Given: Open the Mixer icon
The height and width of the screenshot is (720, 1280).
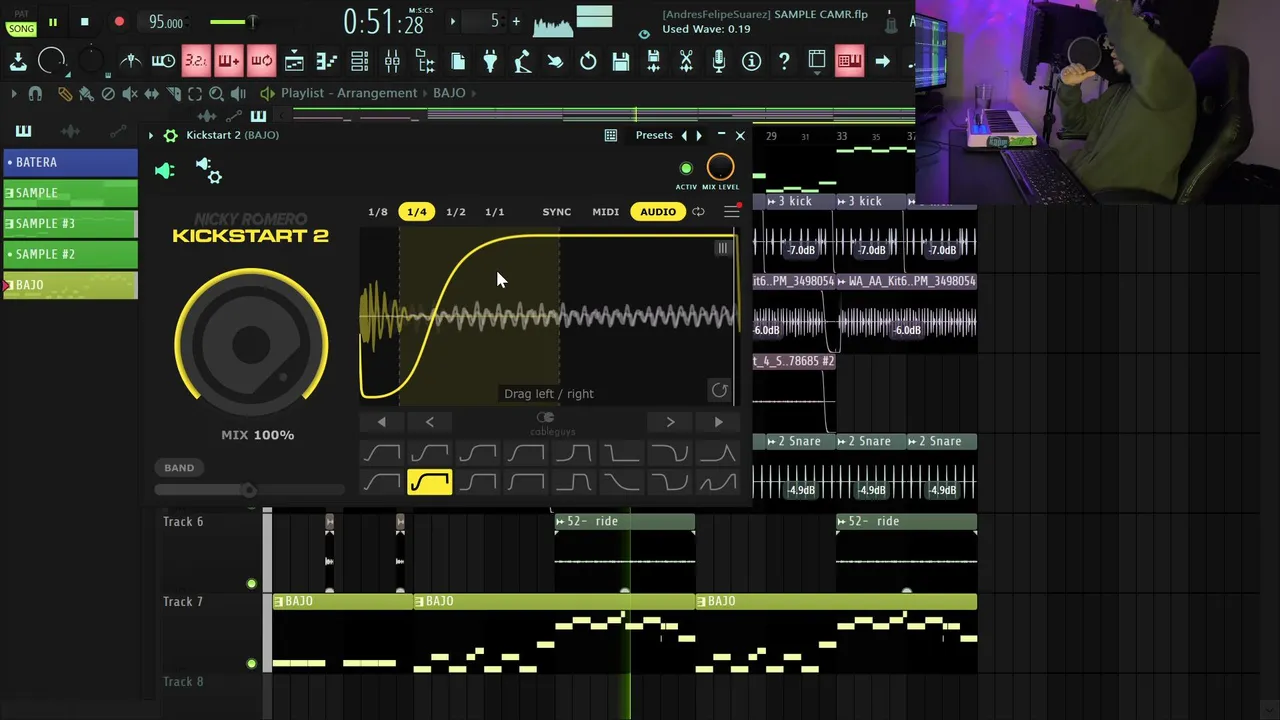Looking at the screenshot, I should tap(392, 61).
